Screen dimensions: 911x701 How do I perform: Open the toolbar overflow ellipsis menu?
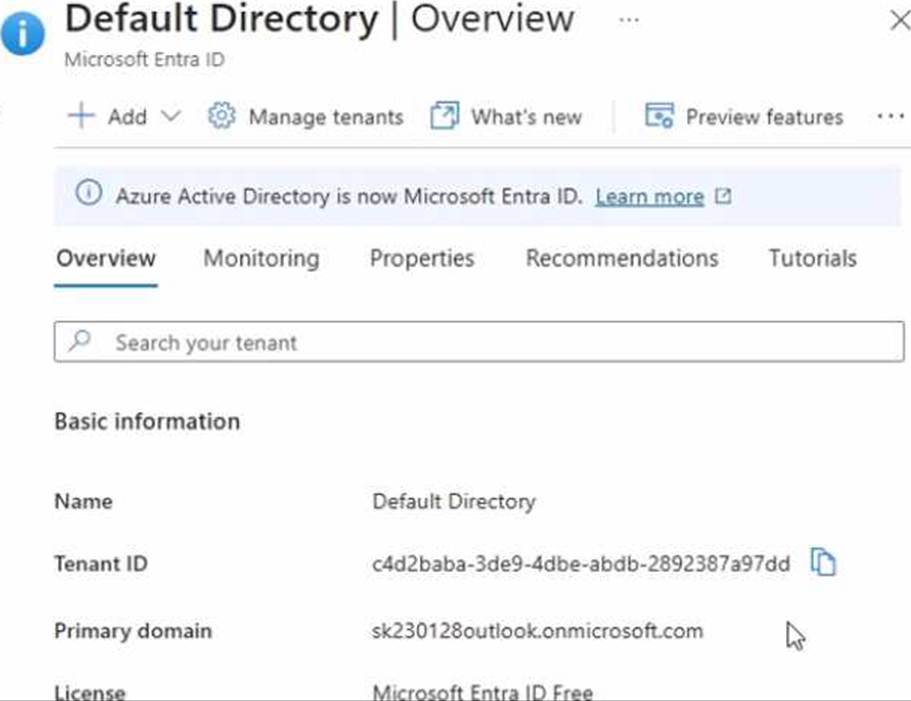tap(889, 116)
